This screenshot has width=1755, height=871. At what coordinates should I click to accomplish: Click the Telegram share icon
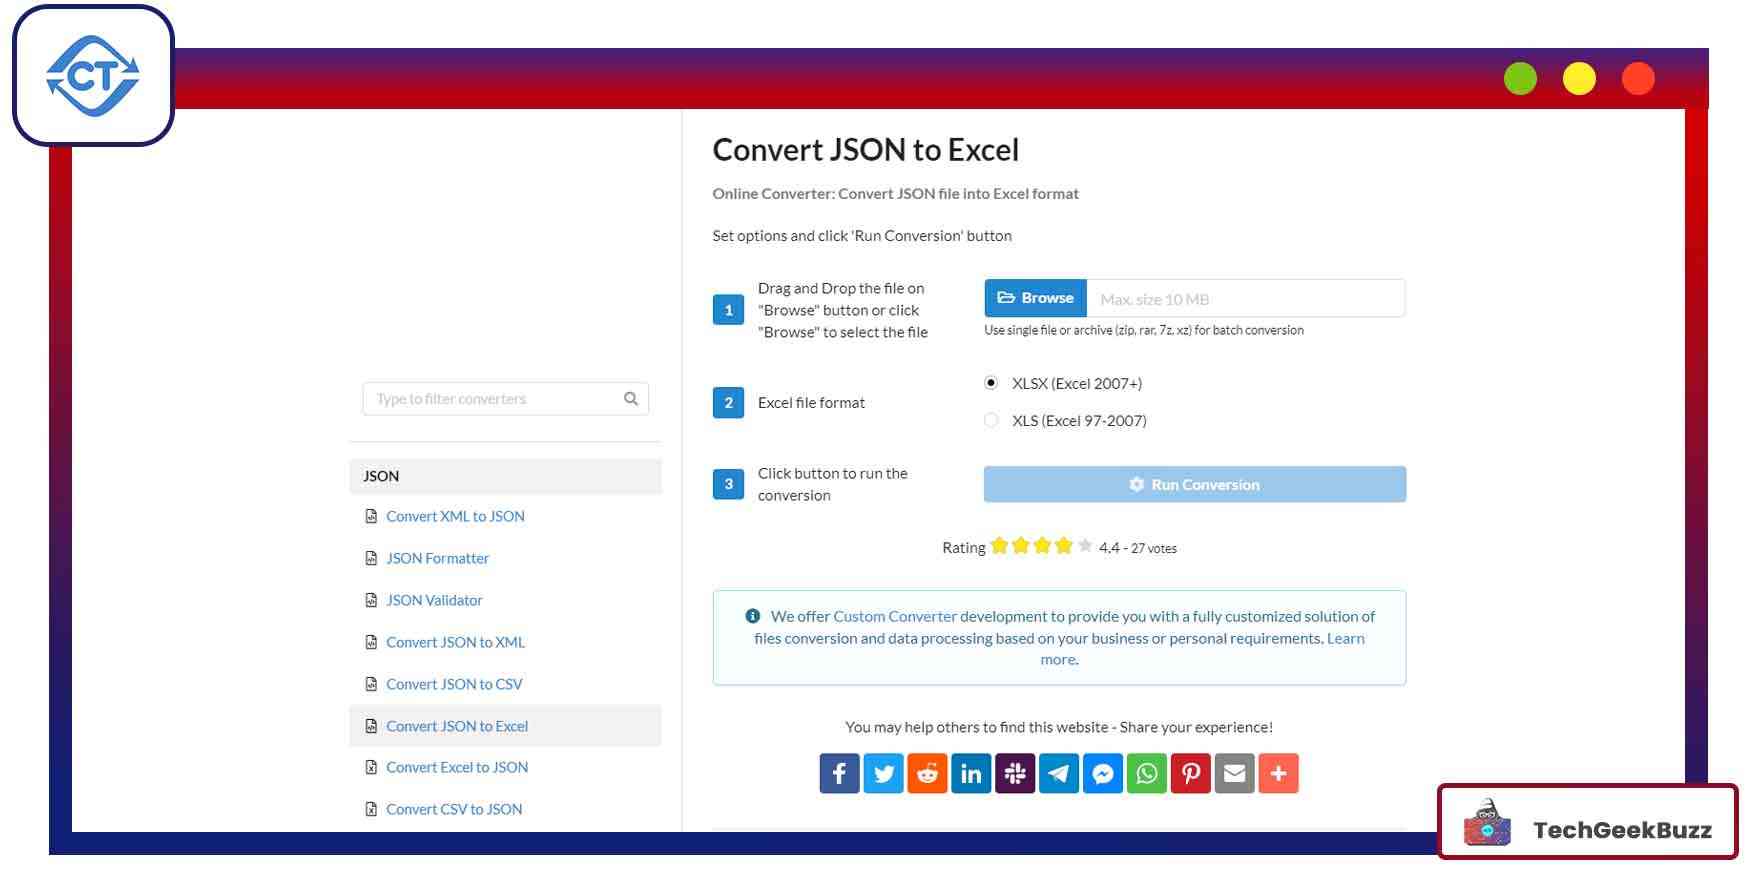click(x=1059, y=773)
